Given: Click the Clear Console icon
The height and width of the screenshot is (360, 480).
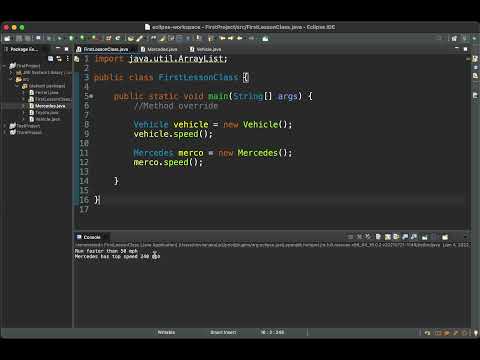Looking at the screenshot, I should click(x=378, y=237).
